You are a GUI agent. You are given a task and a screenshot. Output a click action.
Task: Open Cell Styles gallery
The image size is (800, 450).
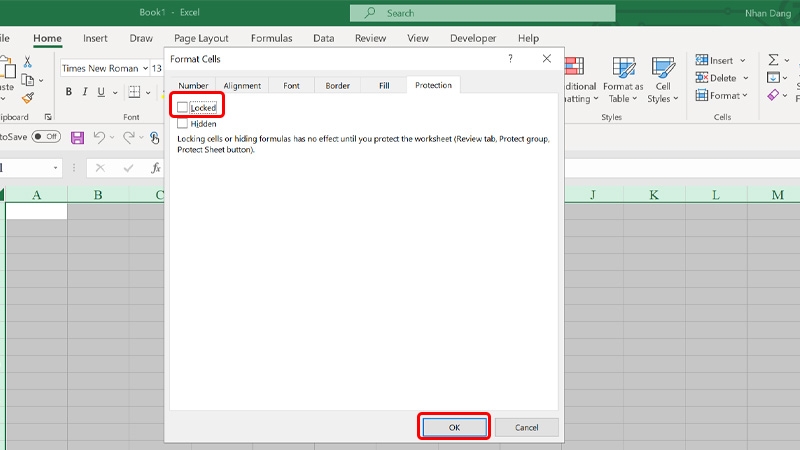coord(663,80)
